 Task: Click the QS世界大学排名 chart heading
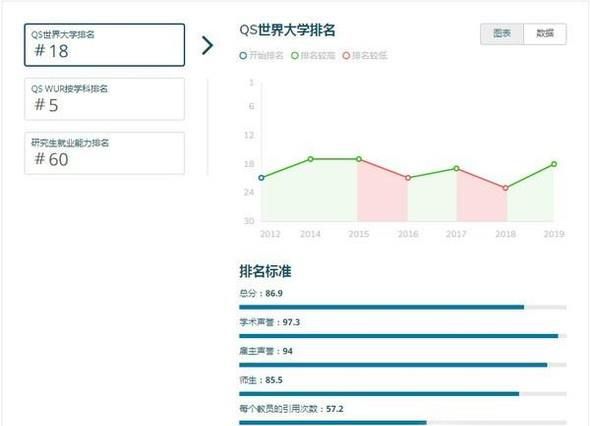[x=287, y=30]
